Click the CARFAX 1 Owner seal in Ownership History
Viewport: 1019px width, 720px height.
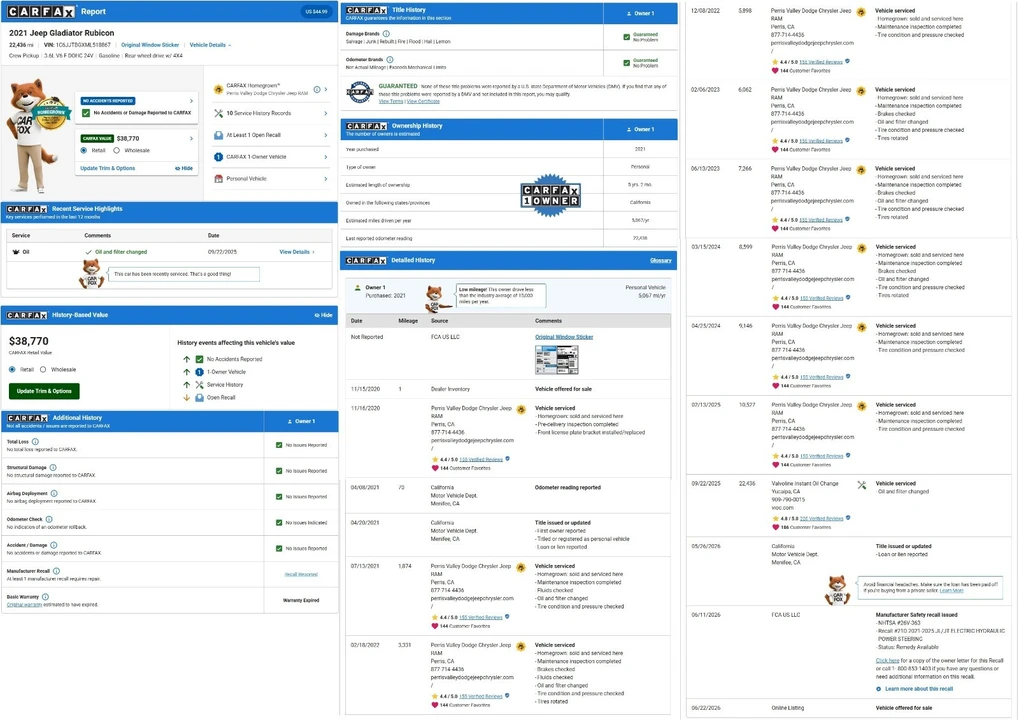click(x=550, y=195)
